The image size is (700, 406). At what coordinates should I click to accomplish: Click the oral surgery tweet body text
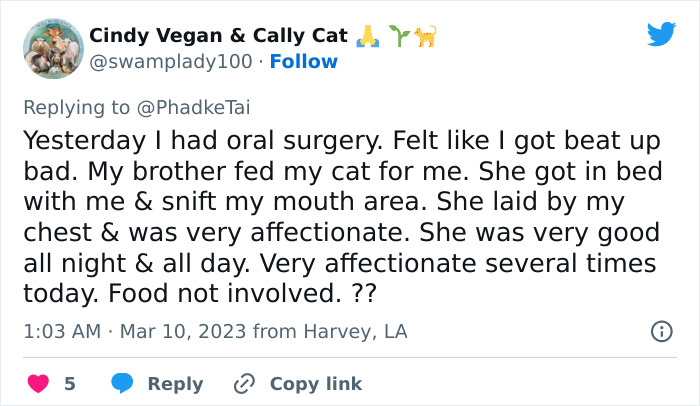tap(340, 214)
